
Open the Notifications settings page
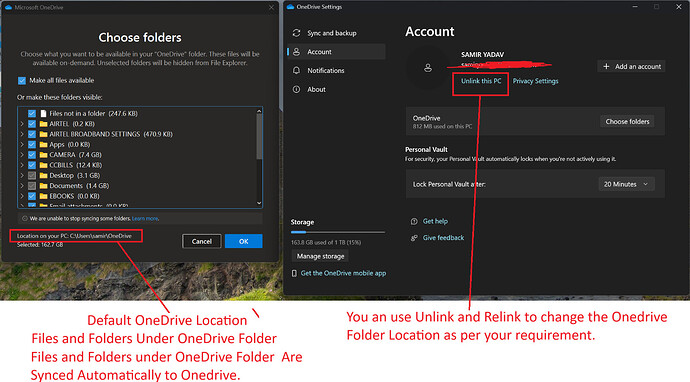[336, 70]
